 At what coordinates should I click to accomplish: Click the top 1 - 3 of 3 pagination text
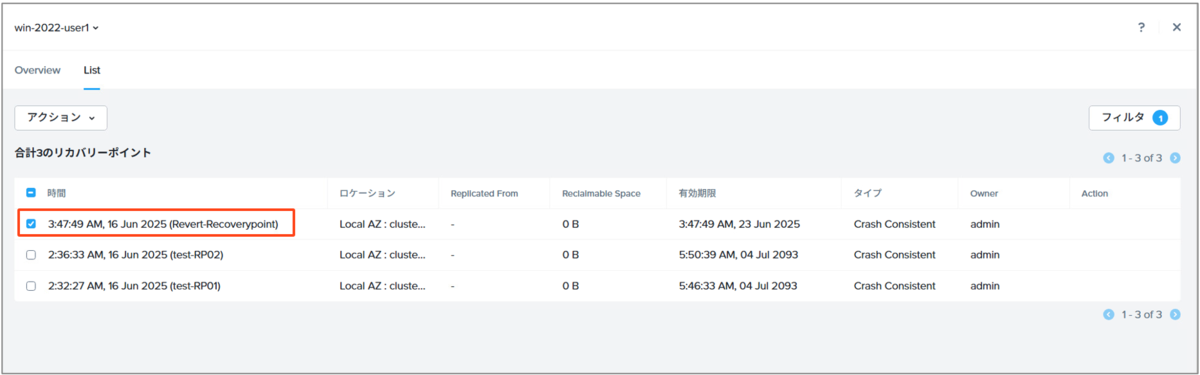coord(1141,158)
